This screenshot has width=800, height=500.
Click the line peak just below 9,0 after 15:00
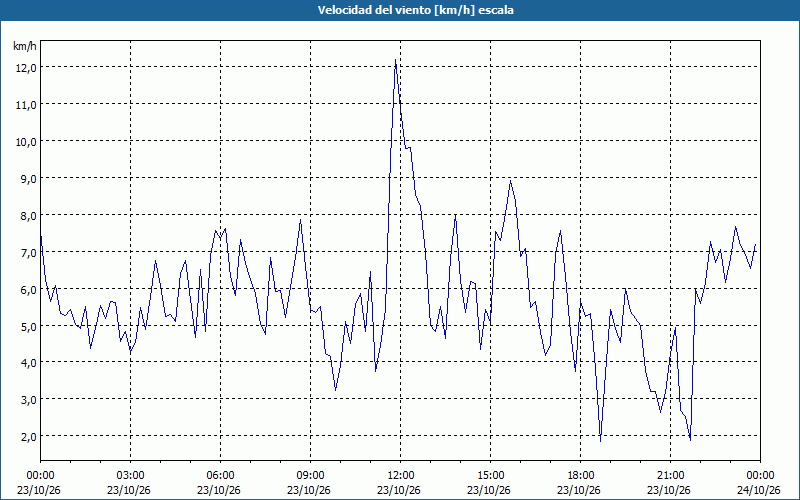pos(510,181)
